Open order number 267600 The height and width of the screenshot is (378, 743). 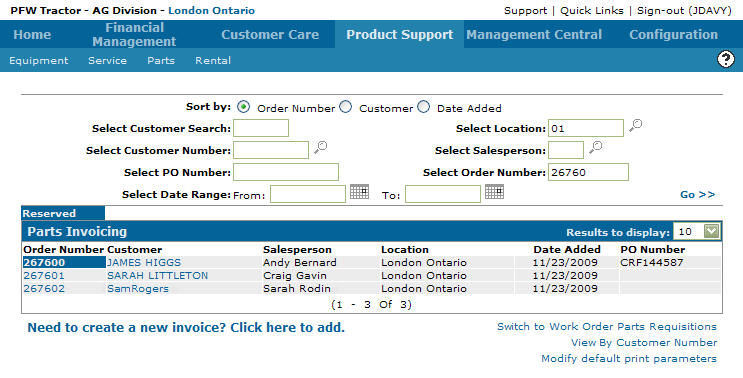click(x=44, y=262)
